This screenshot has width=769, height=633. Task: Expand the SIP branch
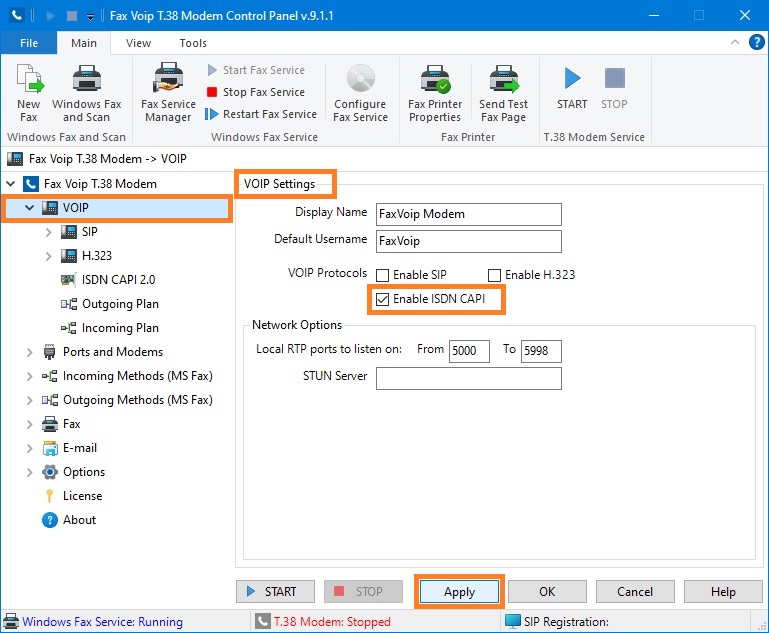[x=48, y=232]
